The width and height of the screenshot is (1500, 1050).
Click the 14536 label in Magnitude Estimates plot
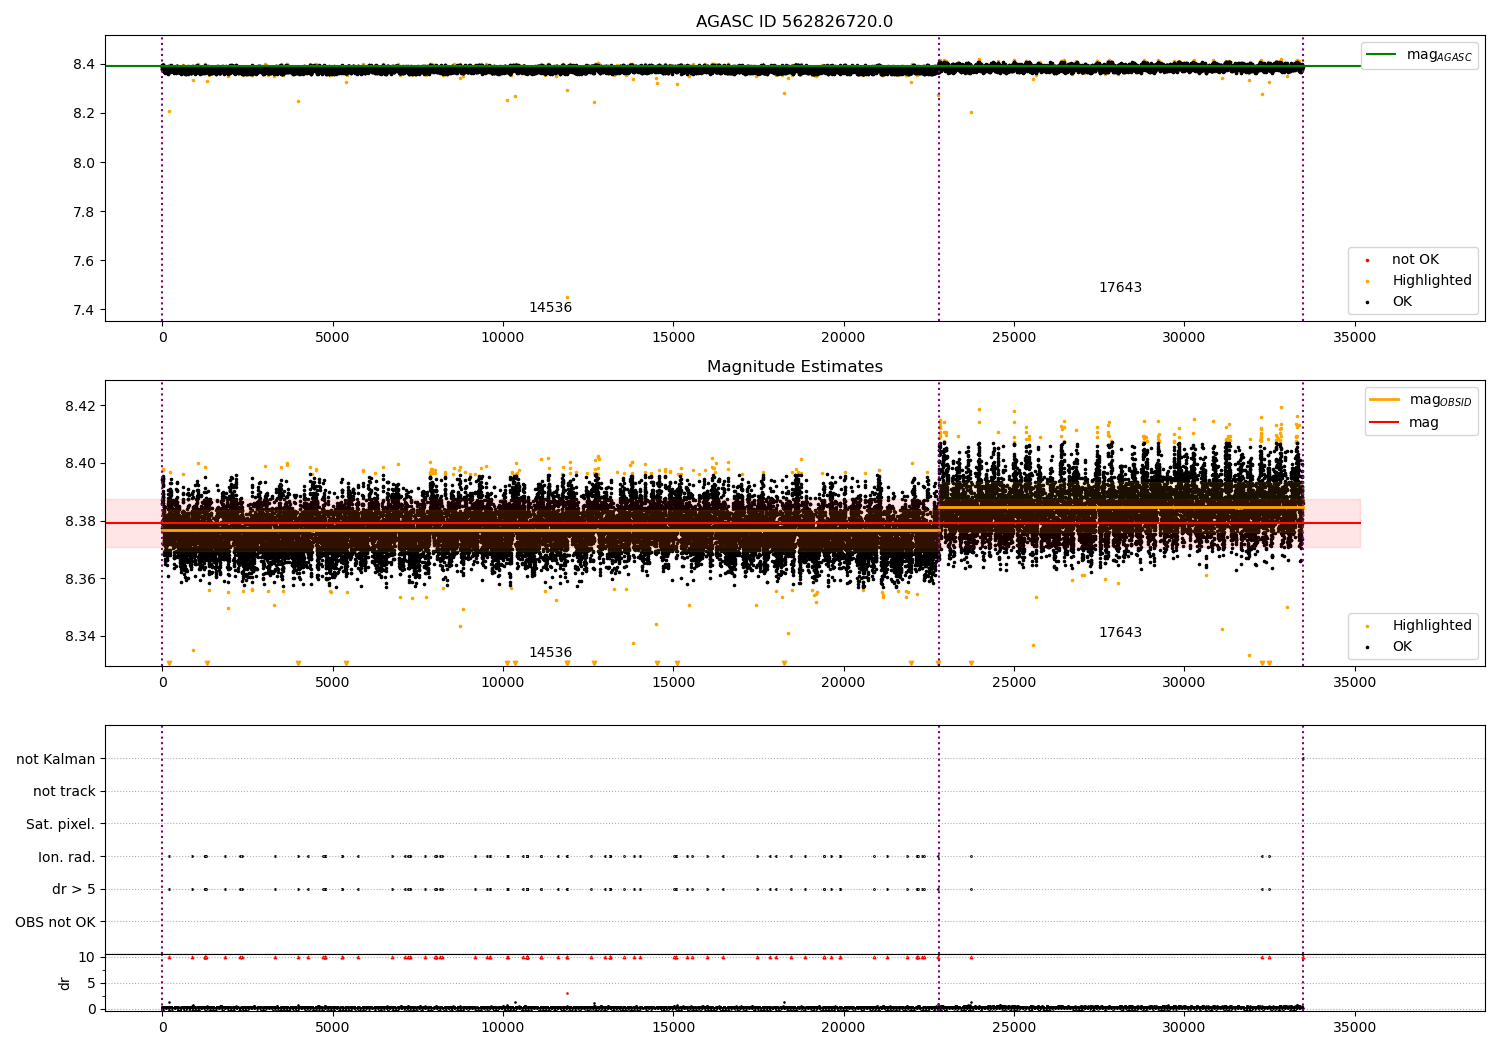pos(550,653)
